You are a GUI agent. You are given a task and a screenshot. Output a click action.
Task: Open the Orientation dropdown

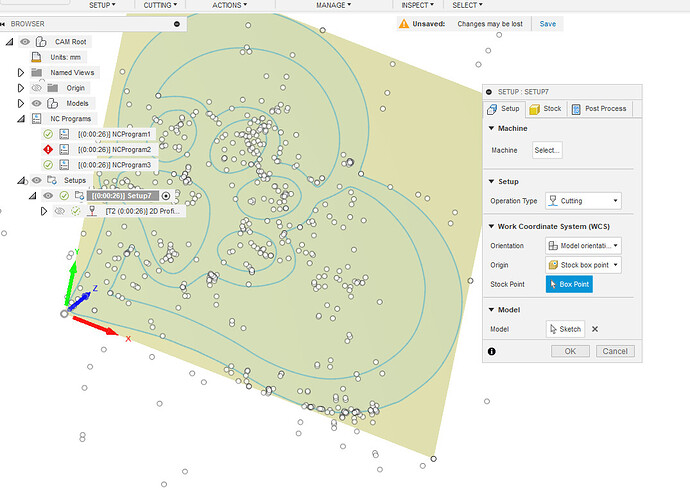pyautogui.click(x=583, y=245)
